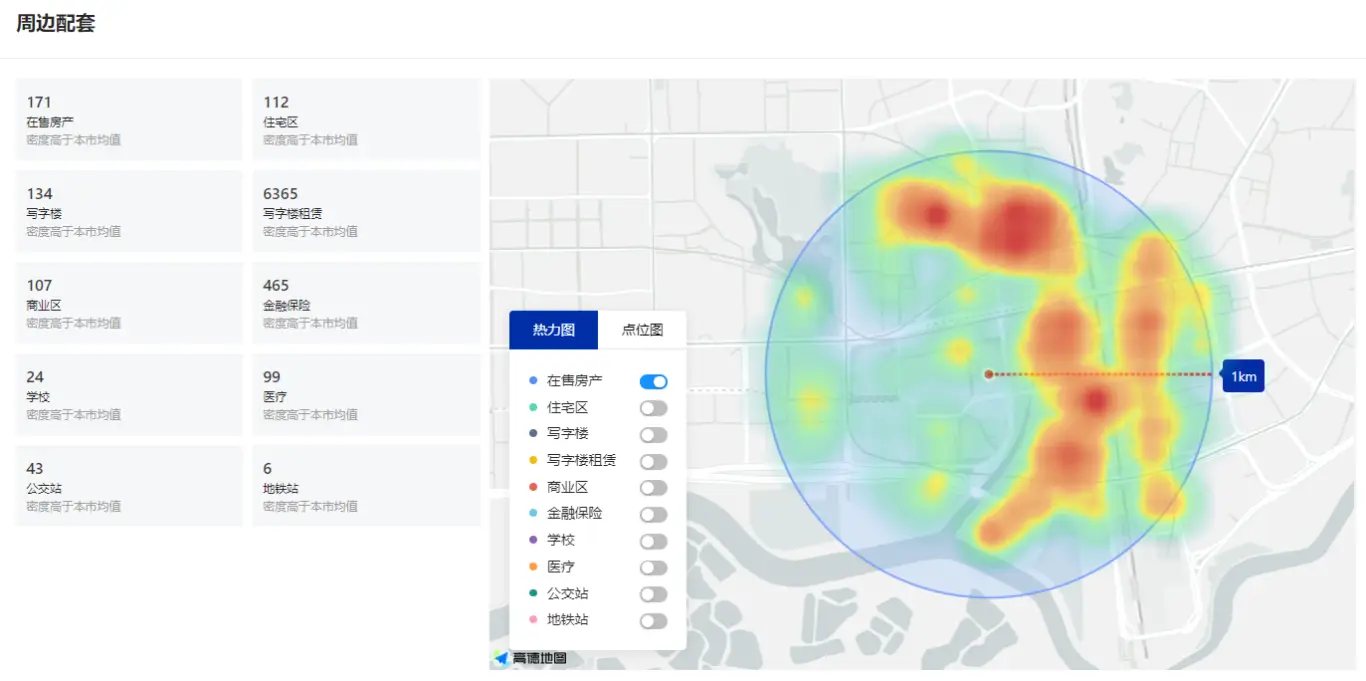
Task: Enable the 医疗 layer toggle
Action: [653, 568]
